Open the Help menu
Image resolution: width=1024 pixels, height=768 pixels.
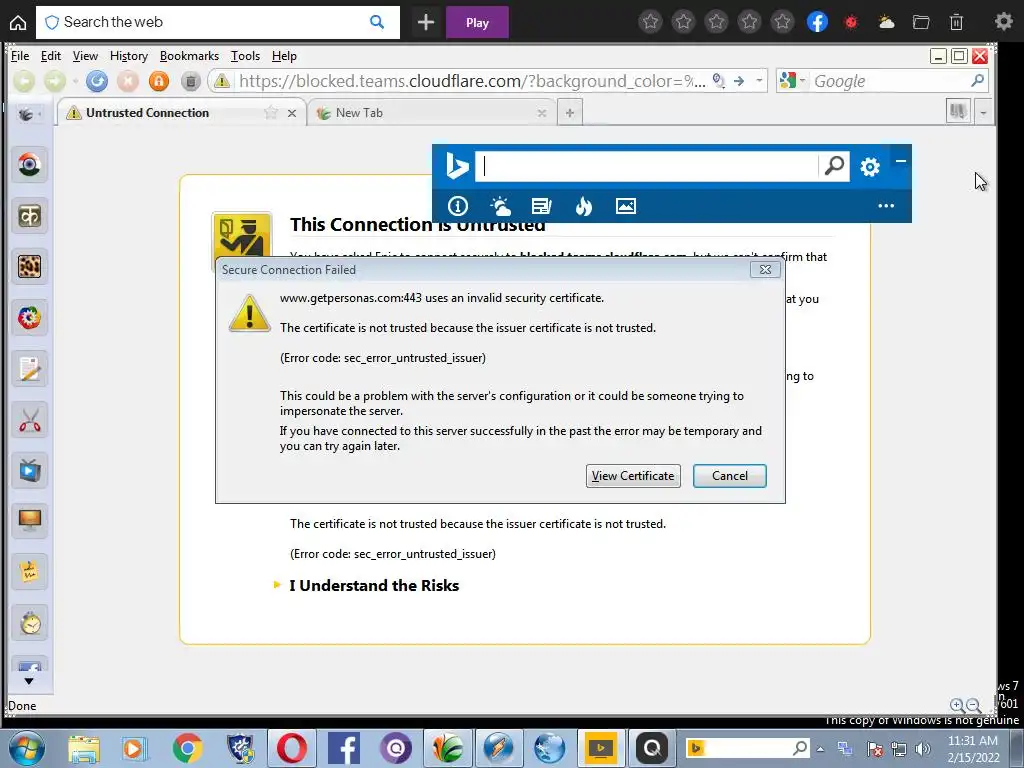coord(284,56)
